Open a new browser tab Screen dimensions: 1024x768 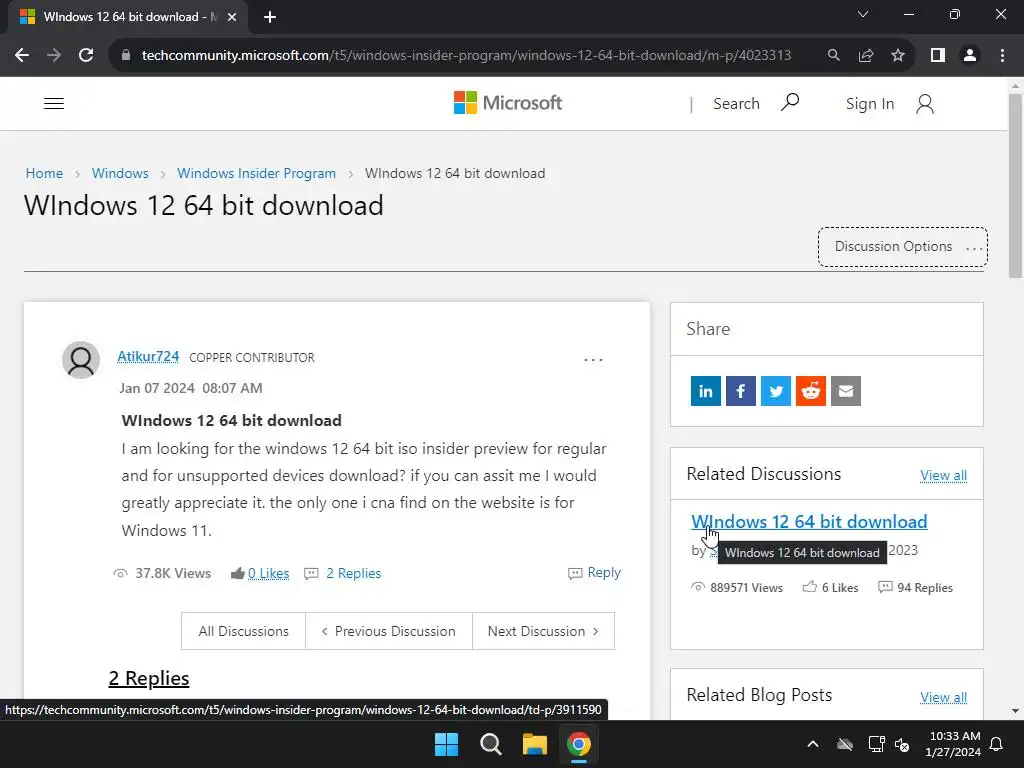270,17
